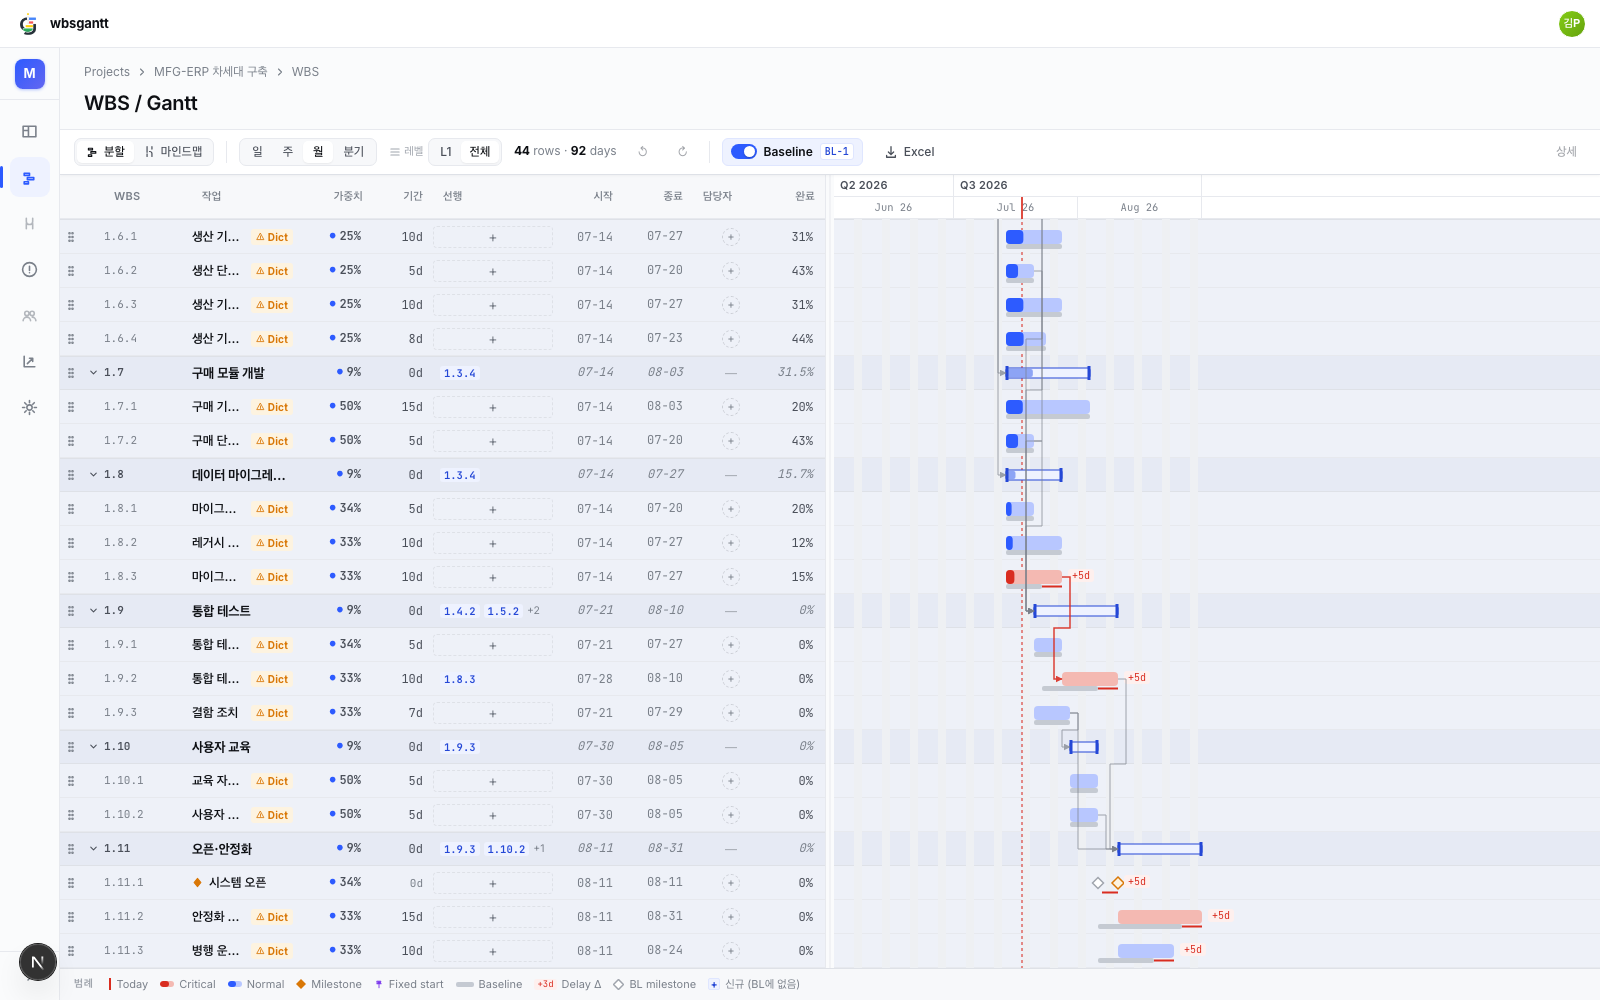Add predecessor with plus on row 1.6.4
The width and height of the screenshot is (1600, 1000).
pyautogui.click(x=493, y=339)
